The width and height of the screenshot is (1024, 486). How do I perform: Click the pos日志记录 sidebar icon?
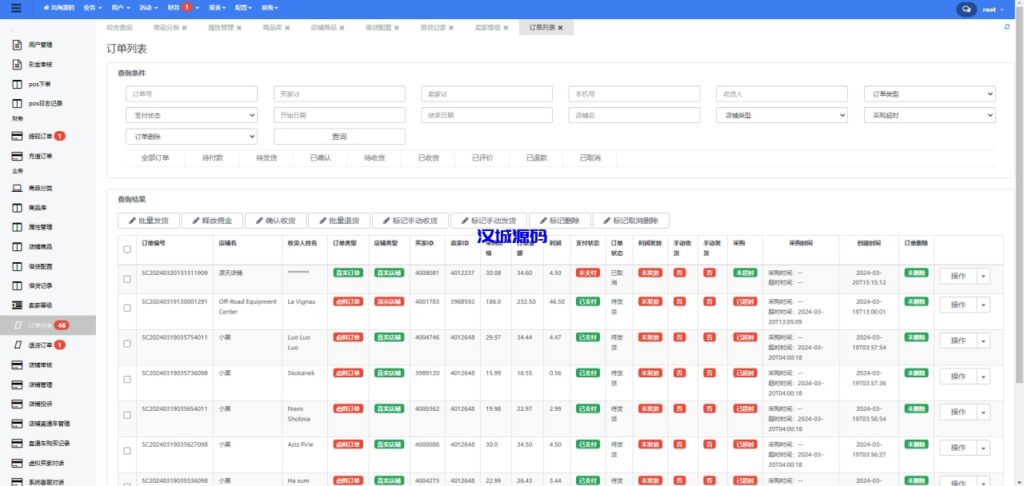coord(18,104)
